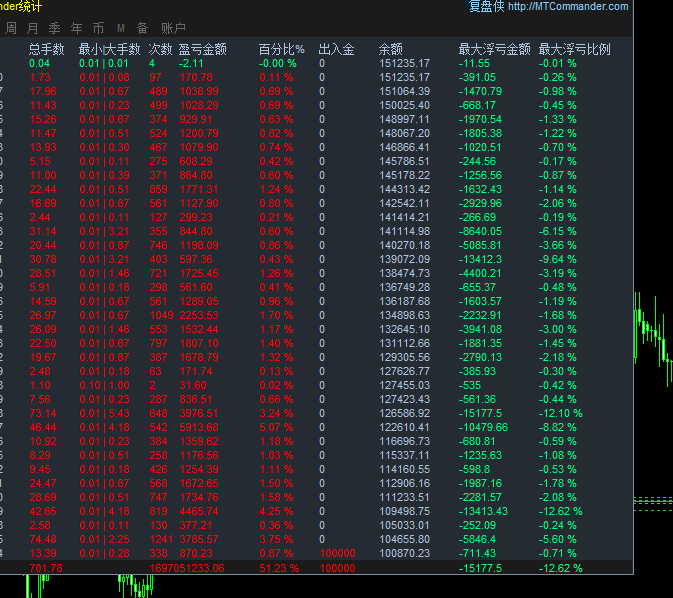Screen dimensions: 673x598
Task: Select the balance cell 127626.77
Action: coord(404,371)
